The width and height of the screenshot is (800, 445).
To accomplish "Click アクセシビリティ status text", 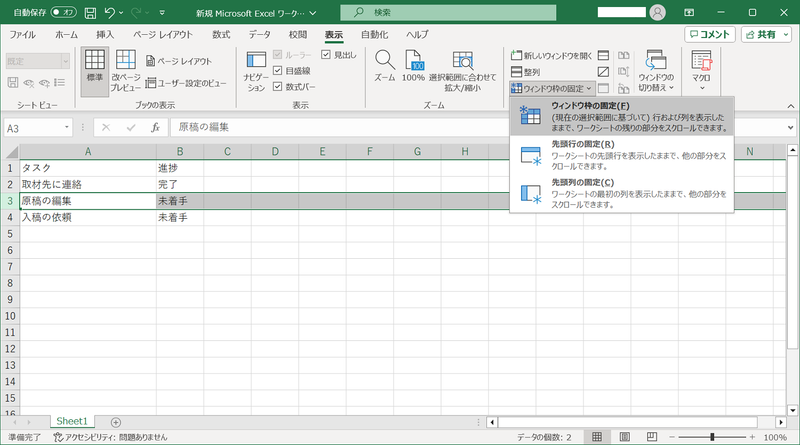I will click(x=111, y=437).
